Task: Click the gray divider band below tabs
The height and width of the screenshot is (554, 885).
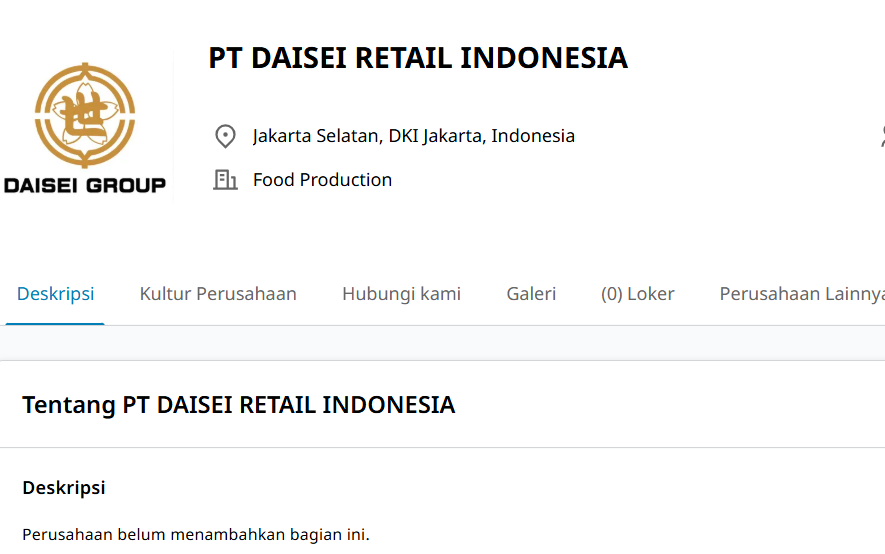Action: 442,343
